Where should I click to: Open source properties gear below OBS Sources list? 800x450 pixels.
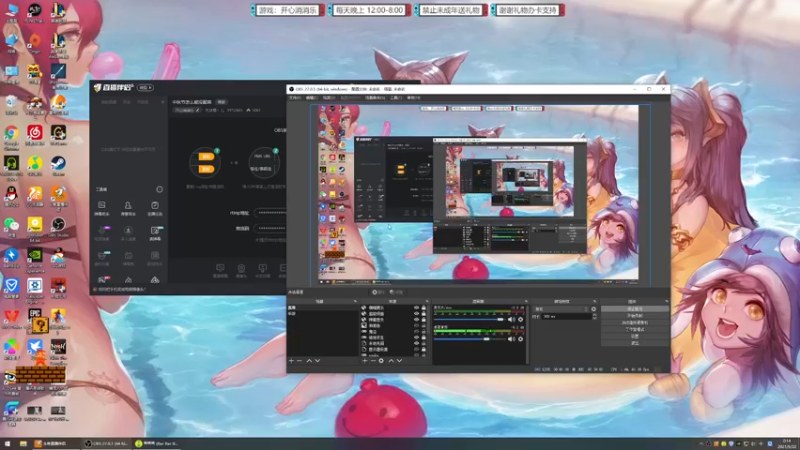tap(381, 361)
